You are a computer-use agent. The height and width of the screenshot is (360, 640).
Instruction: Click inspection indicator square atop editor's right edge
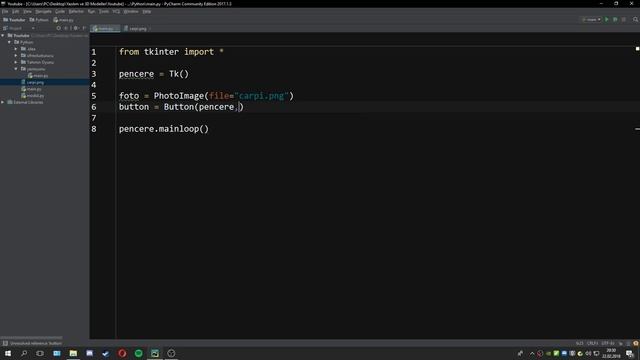[x=637, y=49]
